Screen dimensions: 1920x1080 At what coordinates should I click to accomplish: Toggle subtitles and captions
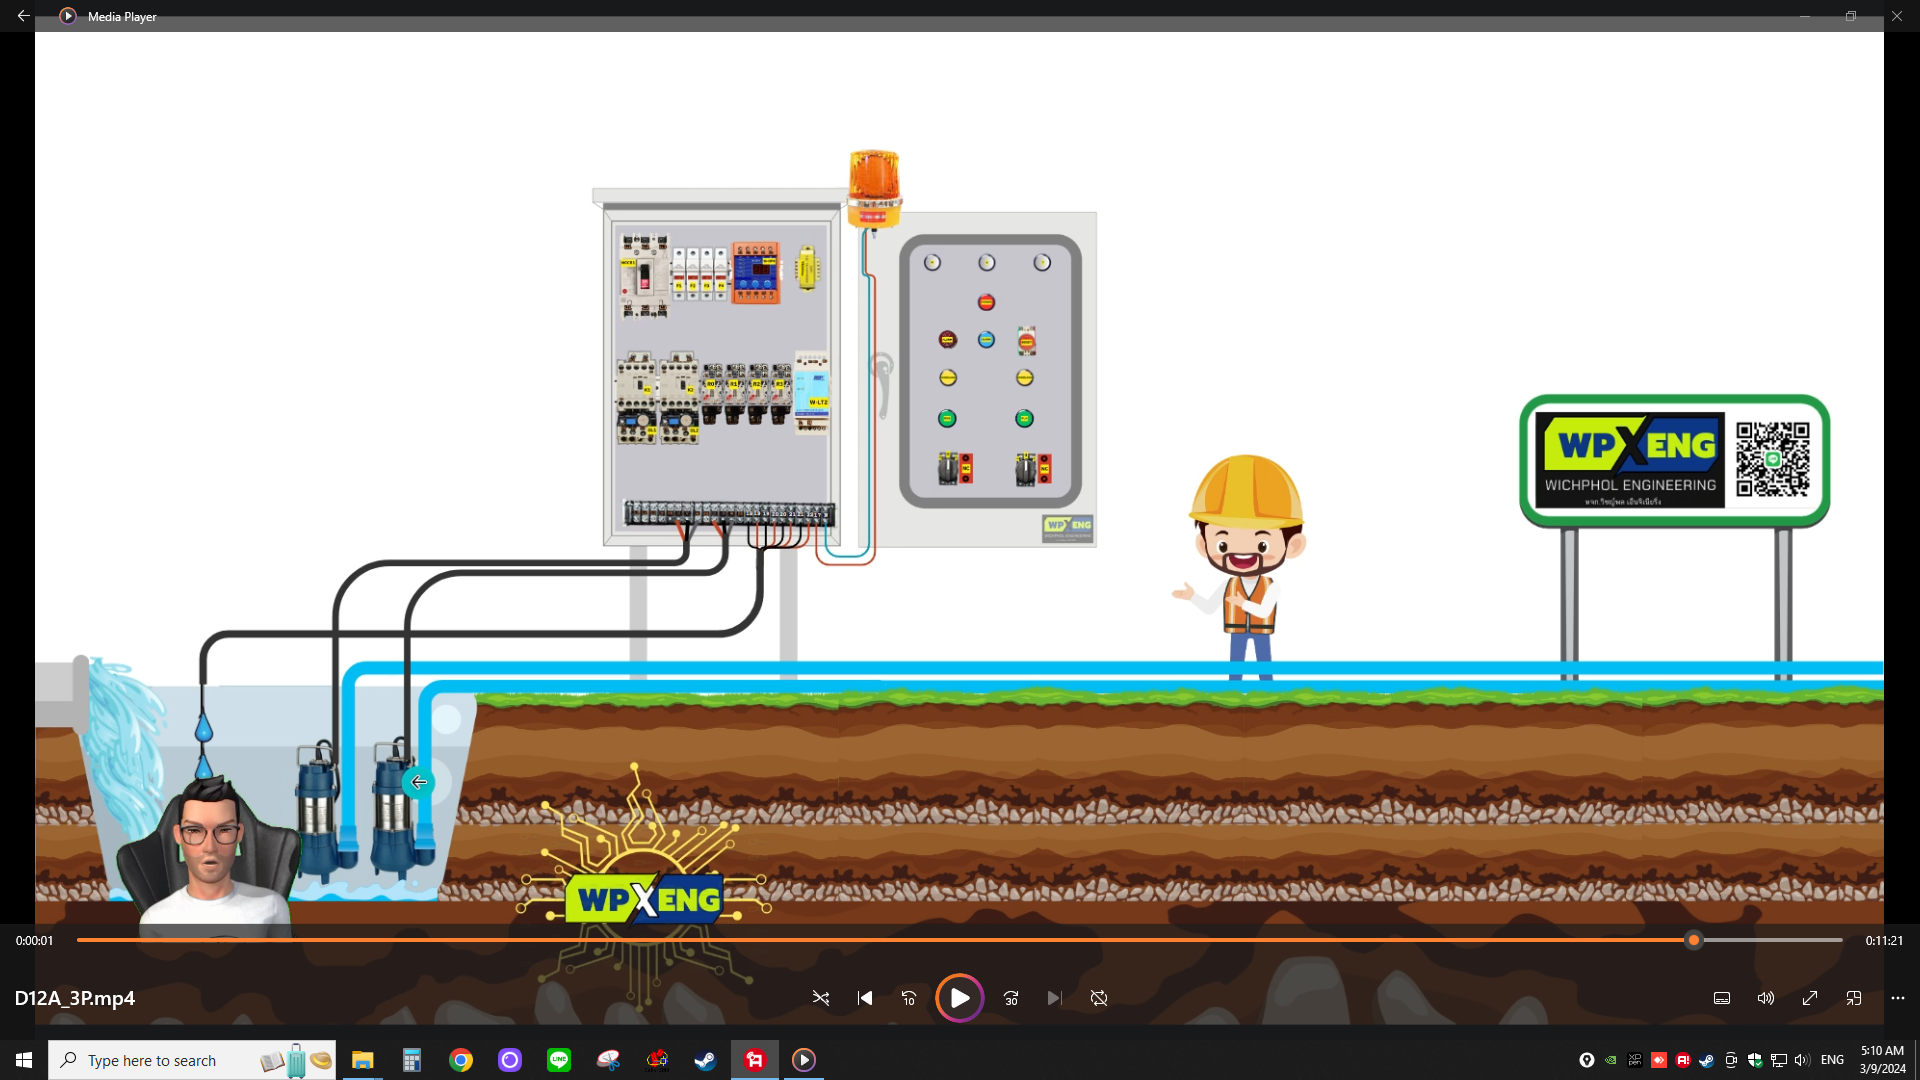[x=1722, y=998]
